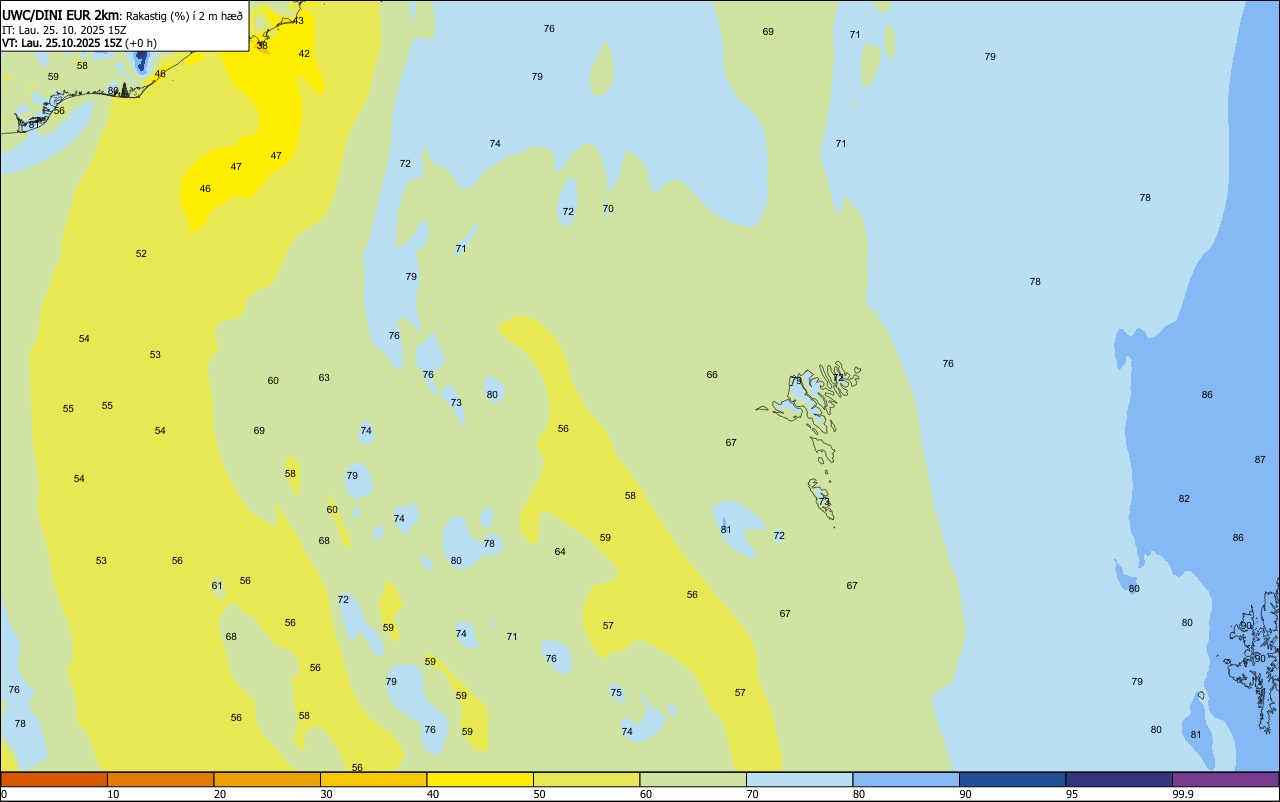1280x802 pixels.
Task: Select the colour scale tick label 20
Action: [220, 794]
